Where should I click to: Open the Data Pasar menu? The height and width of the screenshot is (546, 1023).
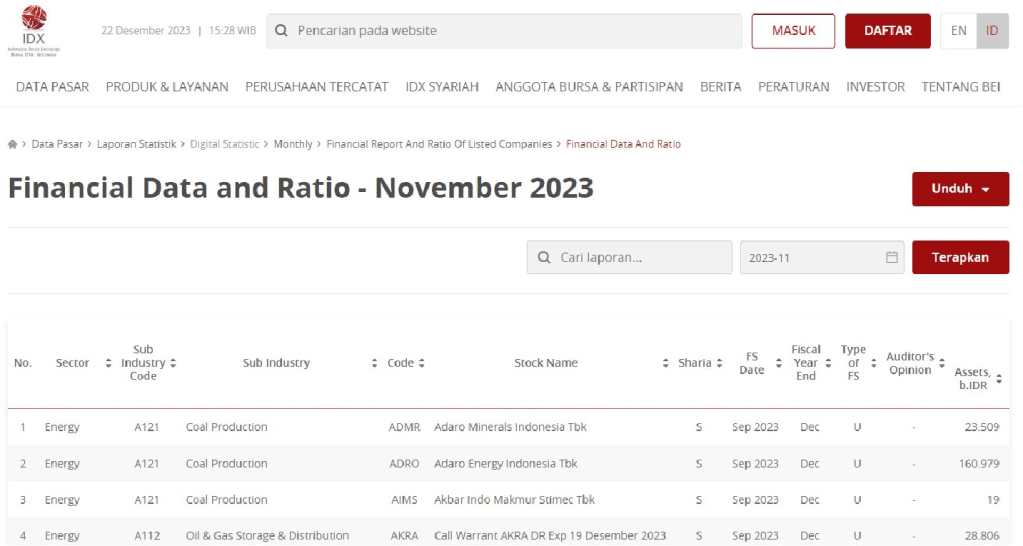click(x=52, y=87)
